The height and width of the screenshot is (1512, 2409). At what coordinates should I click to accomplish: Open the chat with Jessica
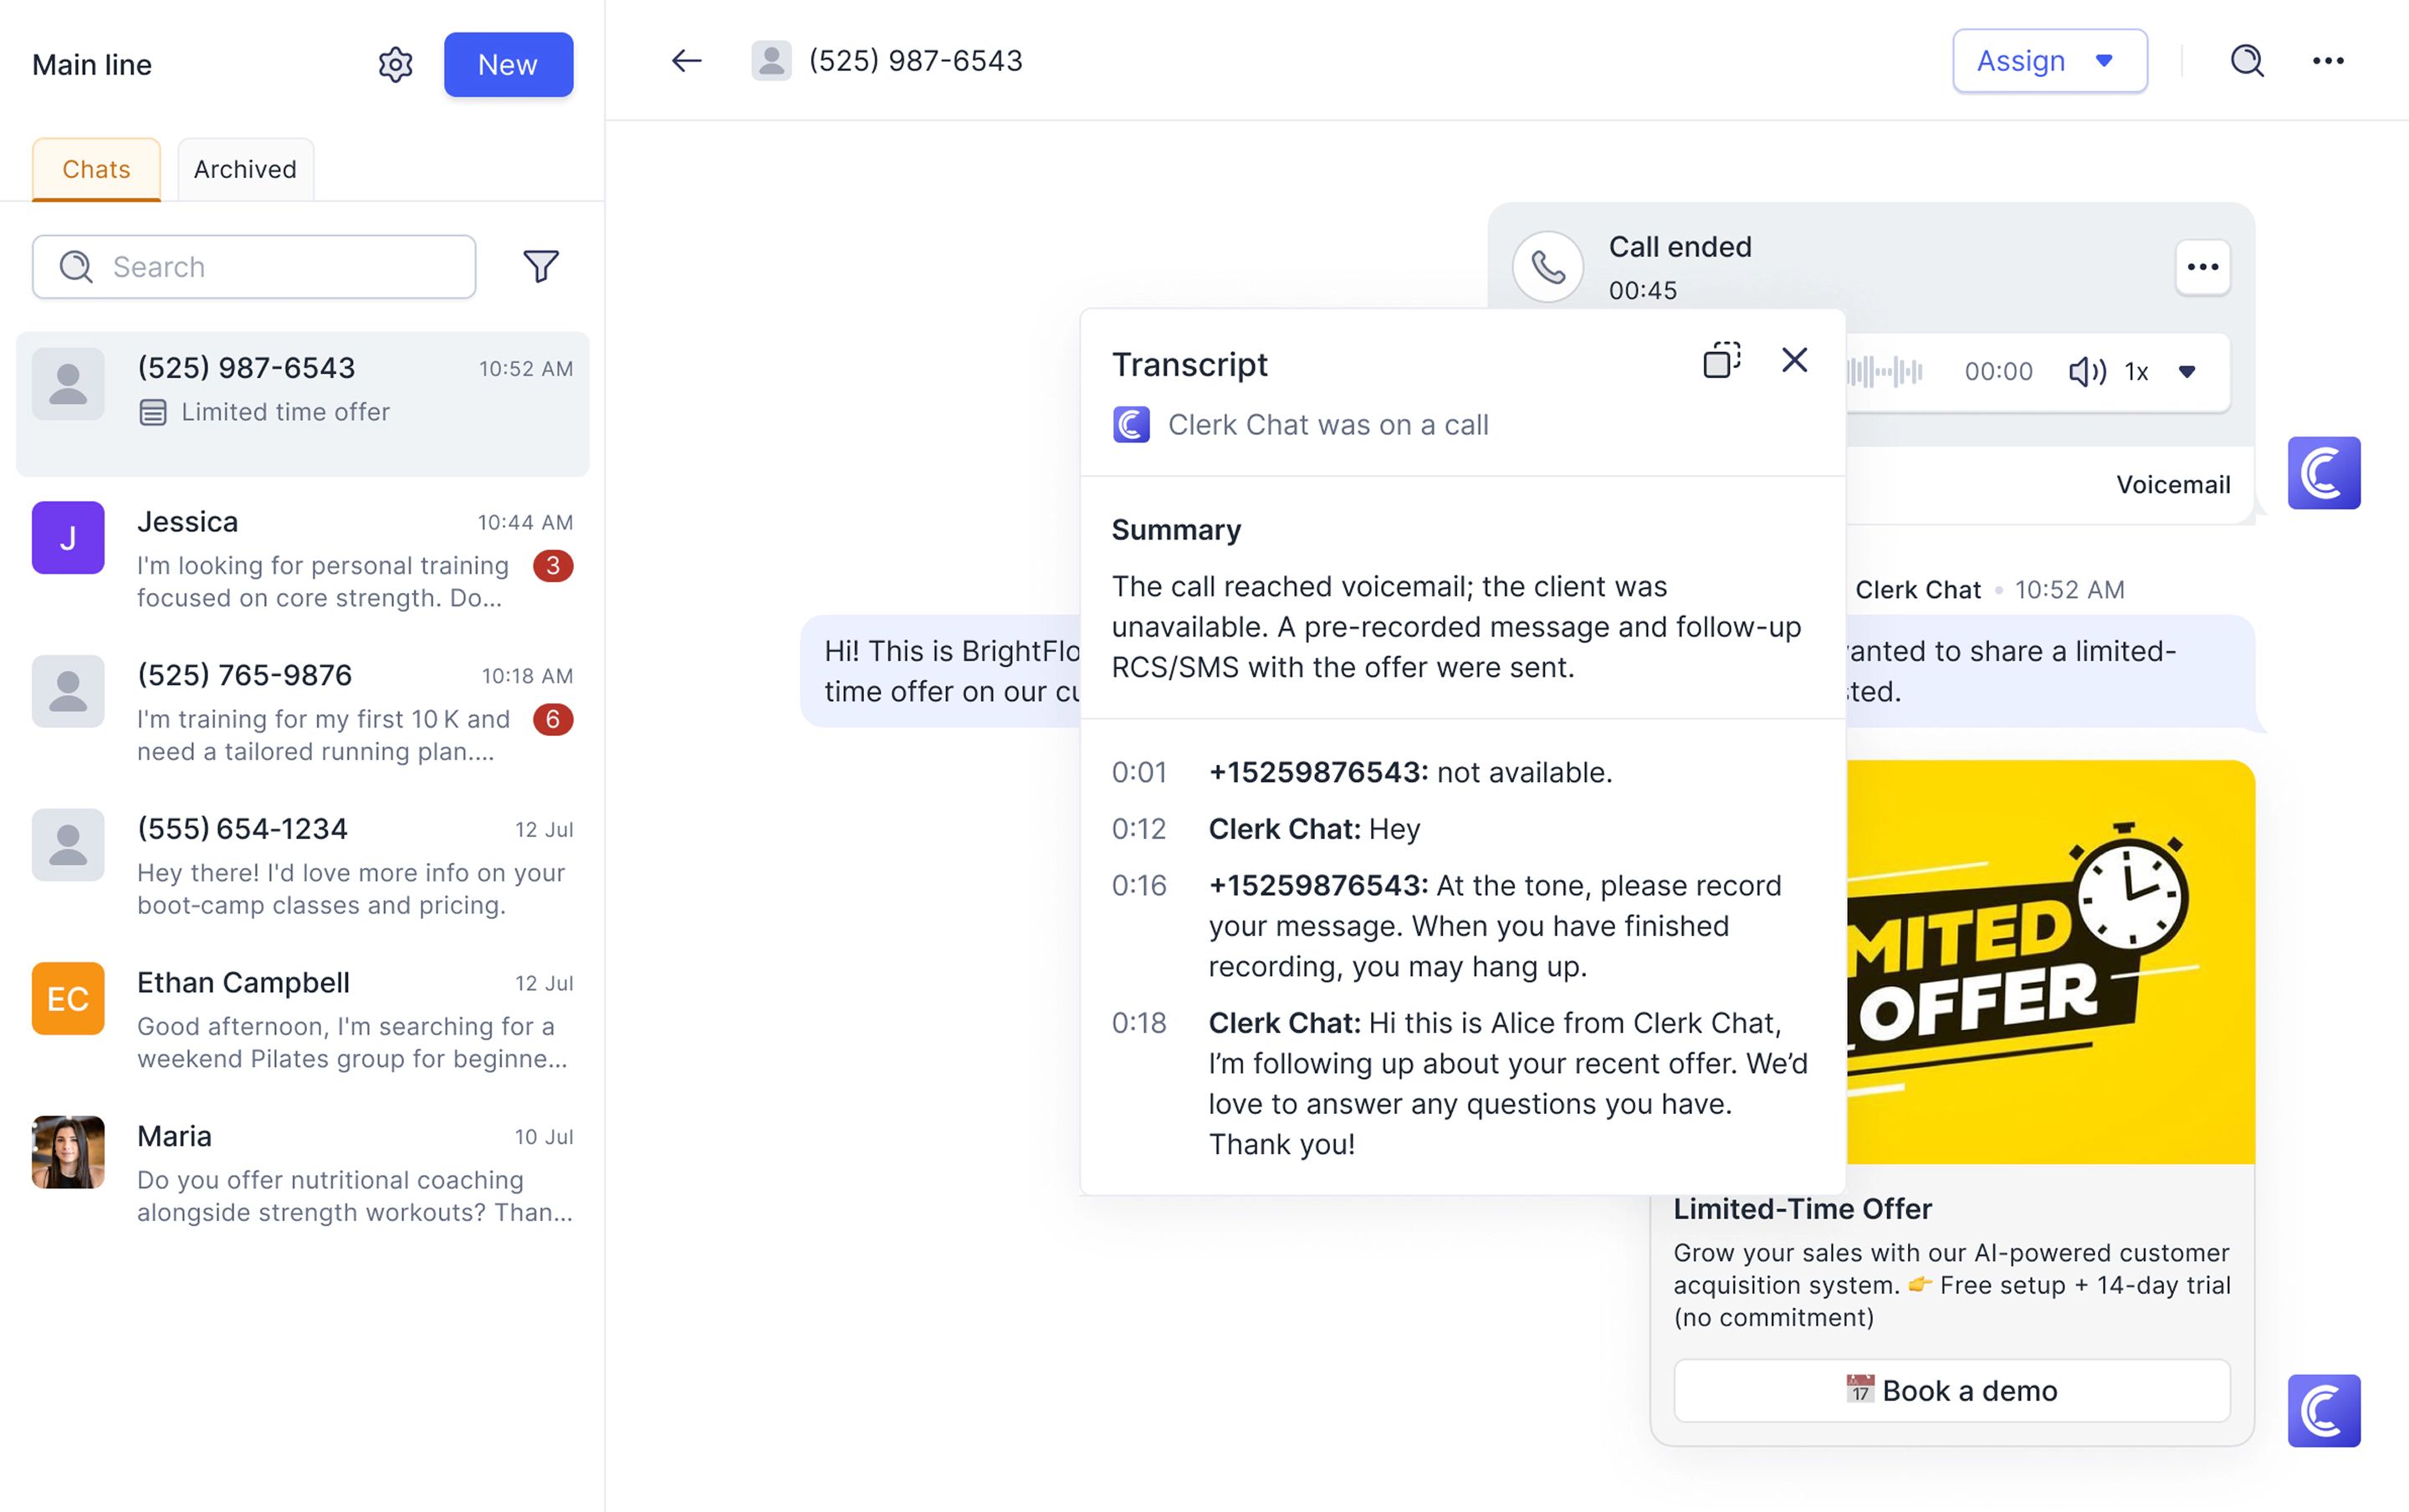tap(302, 555)
